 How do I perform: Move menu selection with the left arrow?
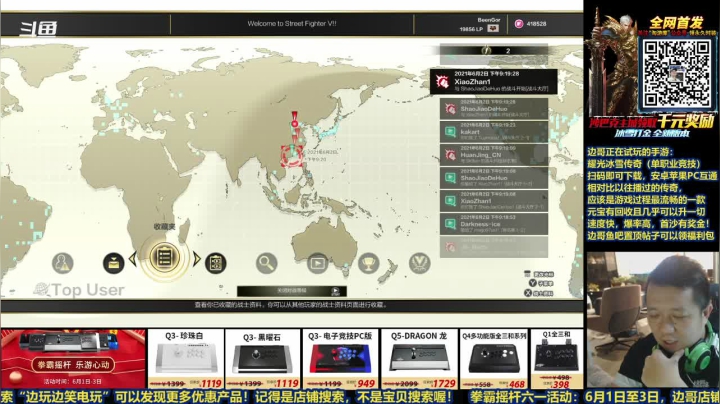point(133,259)
